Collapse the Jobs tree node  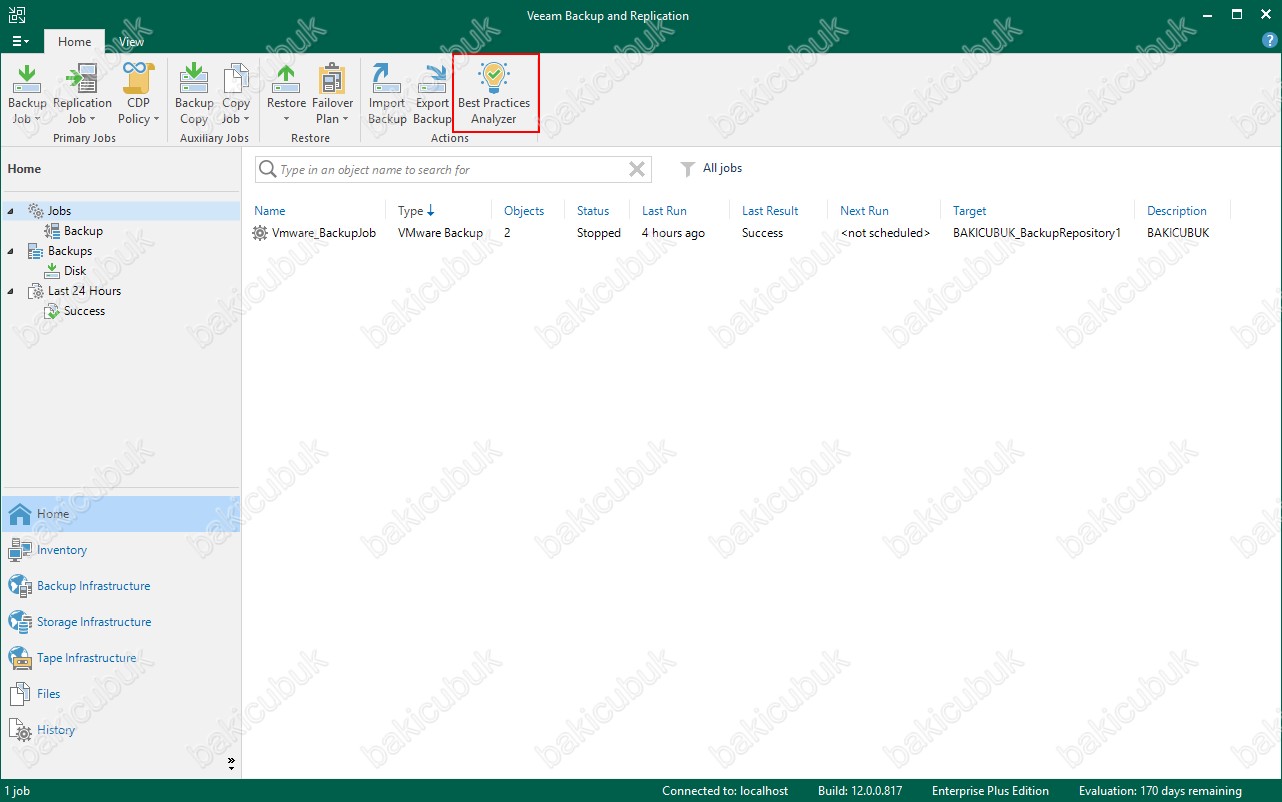click(x=11, y=211)
